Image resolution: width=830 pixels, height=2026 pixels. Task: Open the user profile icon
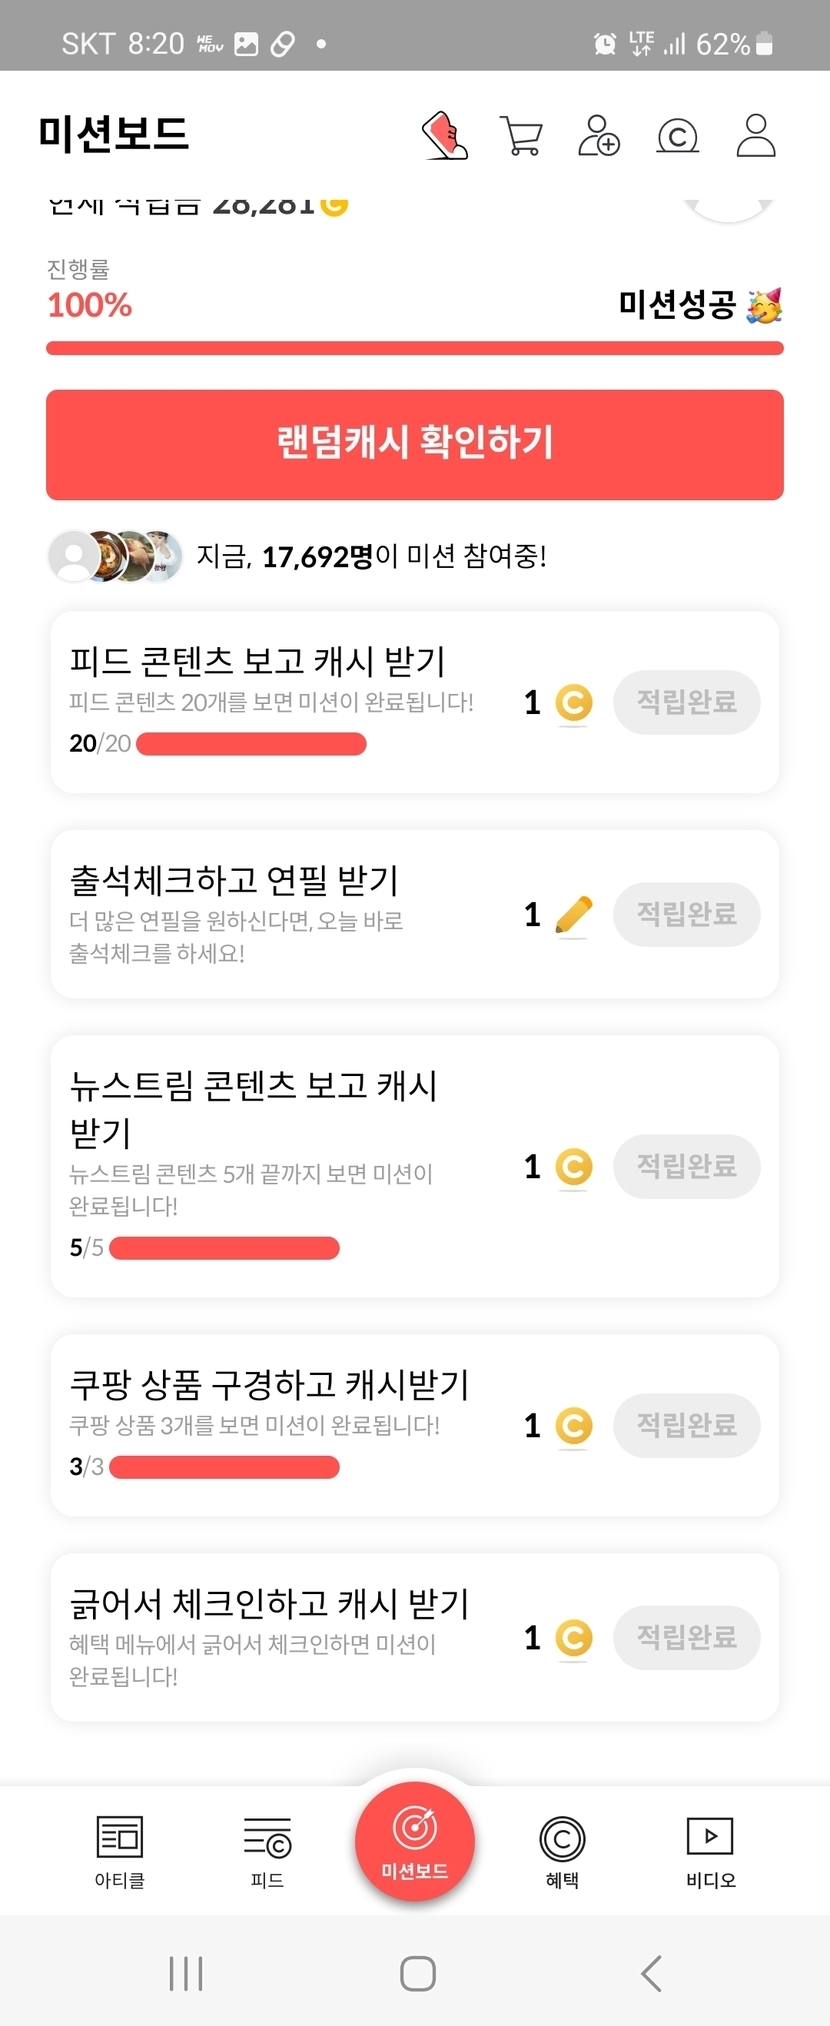coord(756,135)
